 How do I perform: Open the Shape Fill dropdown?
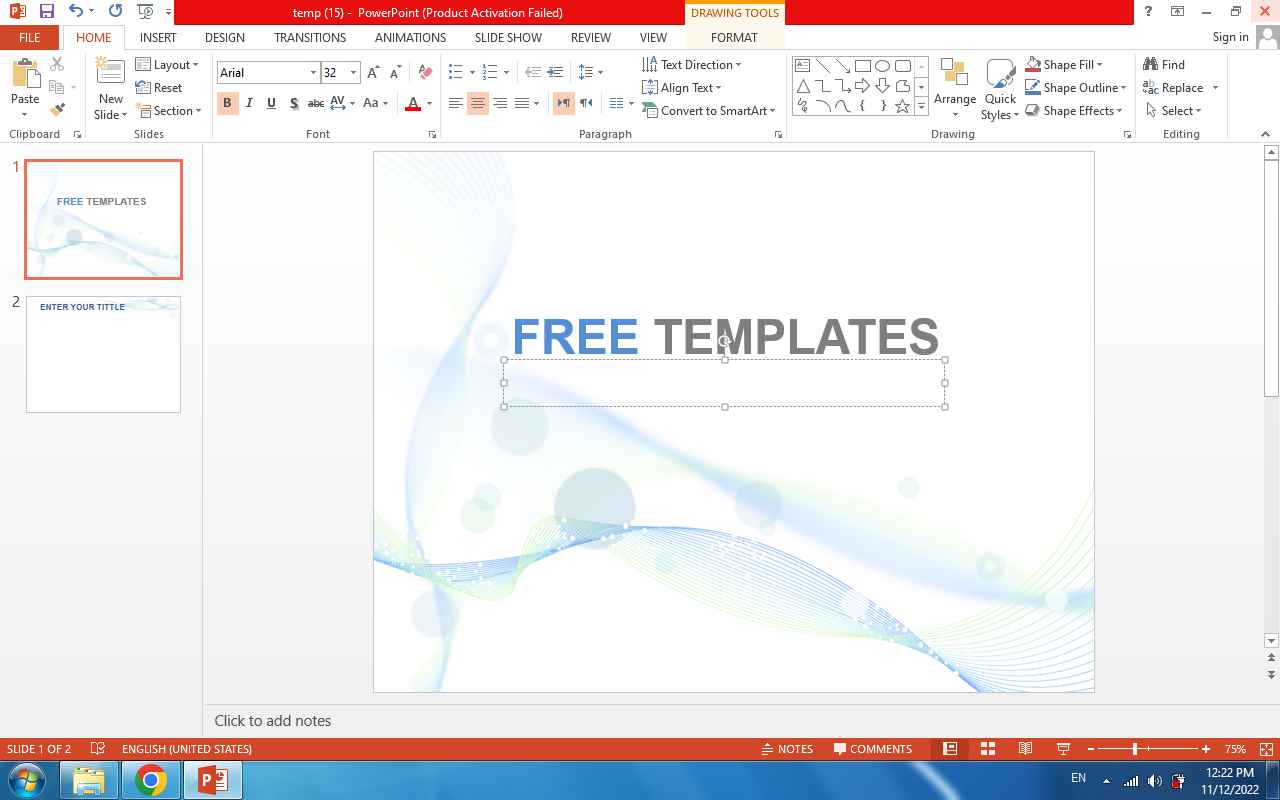tap(1064, 65)
